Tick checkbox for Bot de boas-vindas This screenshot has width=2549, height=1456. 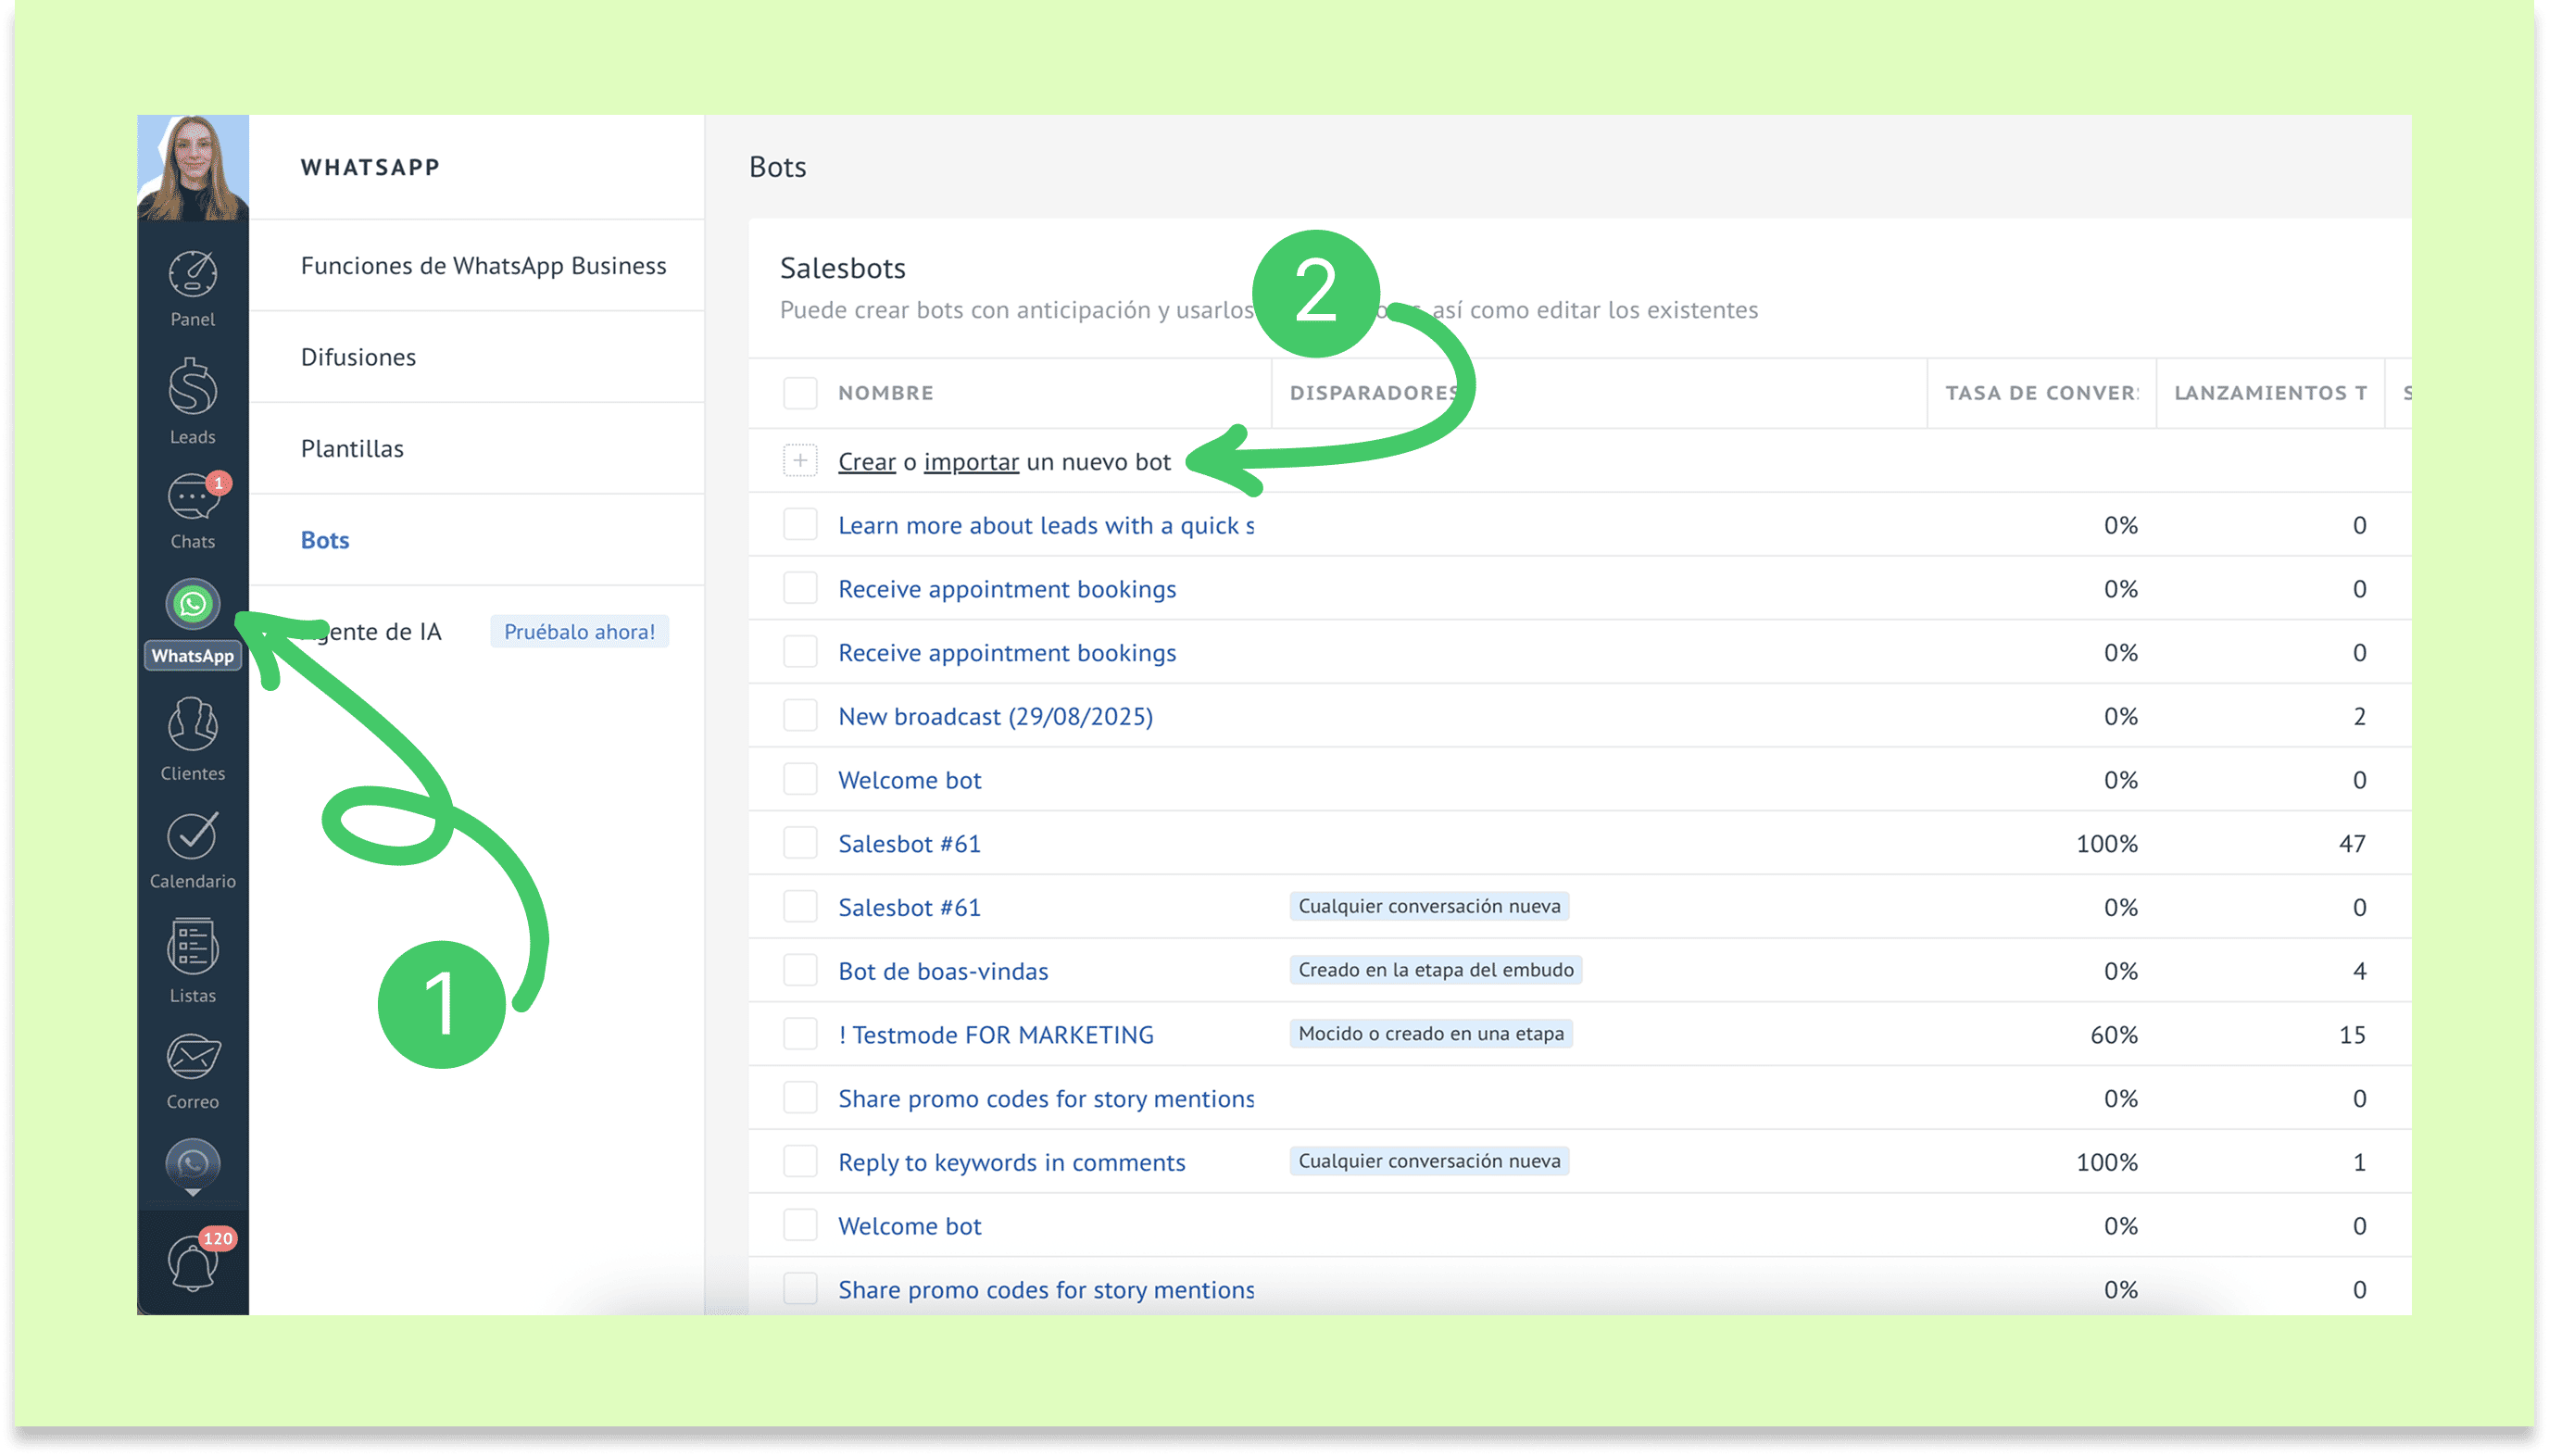point(800,970)
